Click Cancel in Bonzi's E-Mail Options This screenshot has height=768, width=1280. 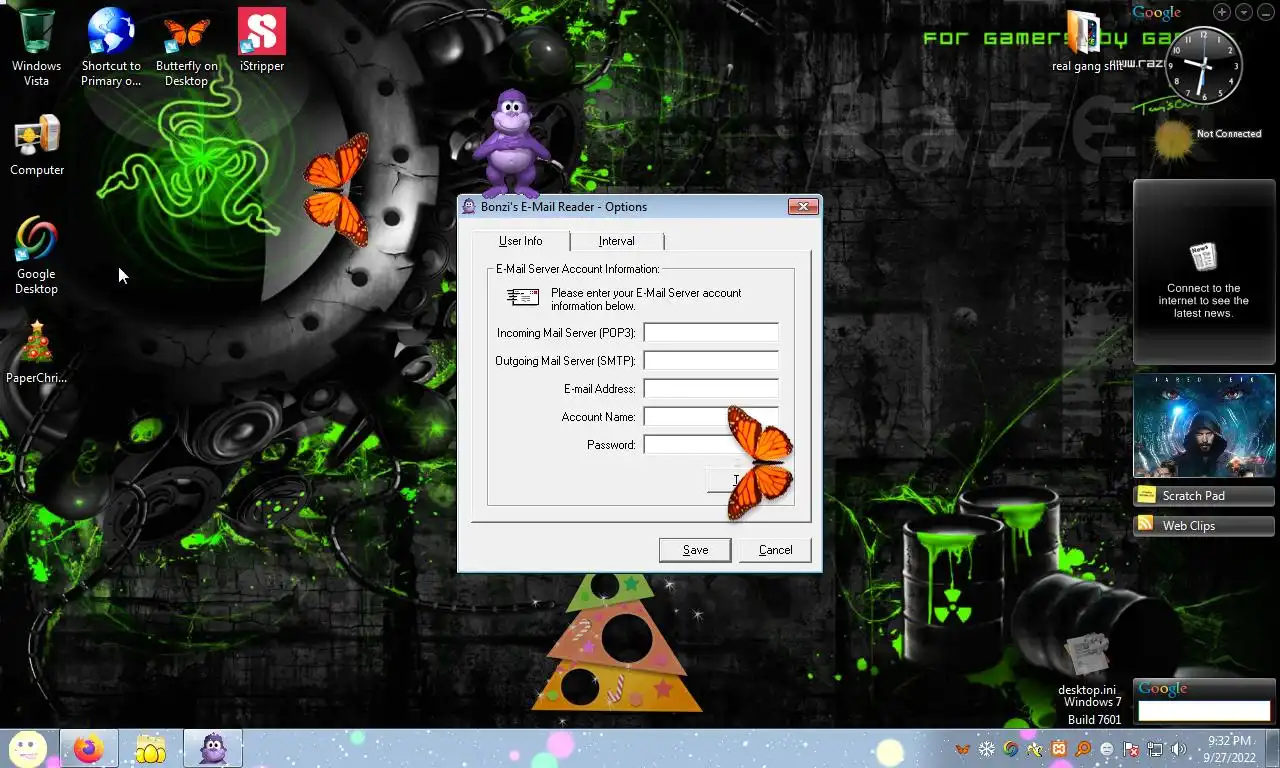coord(775,550)
